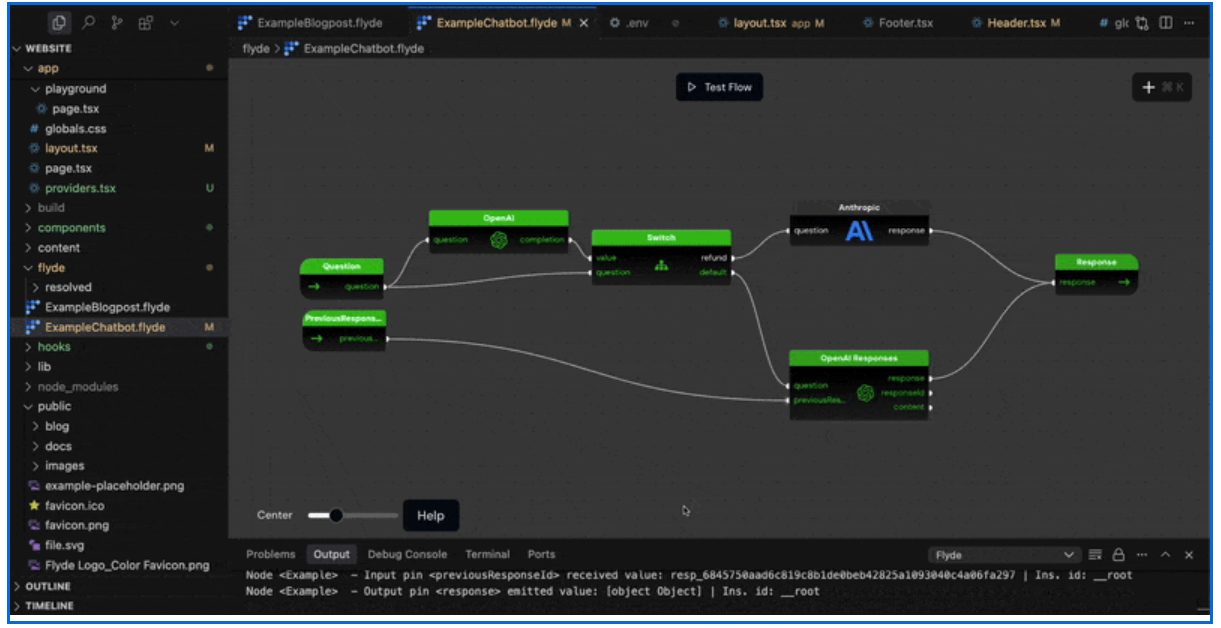This screenshot has width=1221, height=628.
Task: Click the clear output list icon
Action: (x=1095, y=555)
